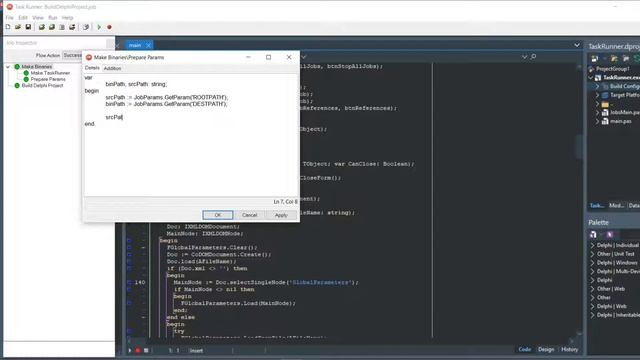
Task: Expand the Delphi | Individual palette category
Action: click(x=592, y=245)
